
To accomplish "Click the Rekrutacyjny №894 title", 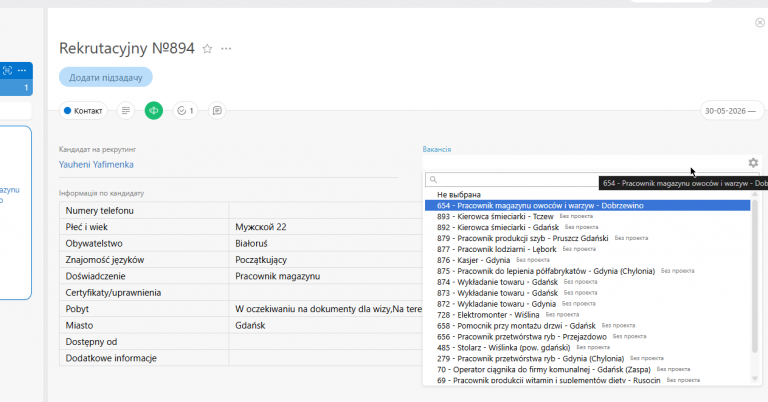I will coord(127,48).
